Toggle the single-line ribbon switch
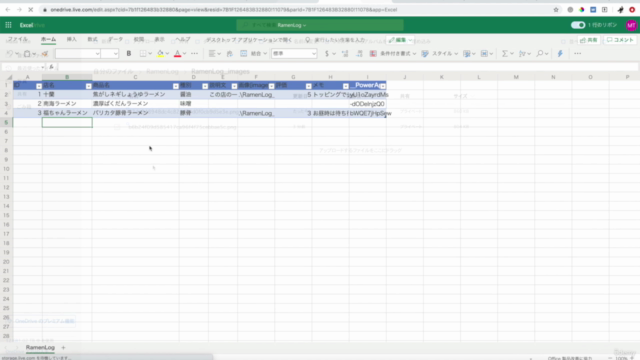This screenshot has height=360, width=640. pyautogui.click(x=578, y=25)
